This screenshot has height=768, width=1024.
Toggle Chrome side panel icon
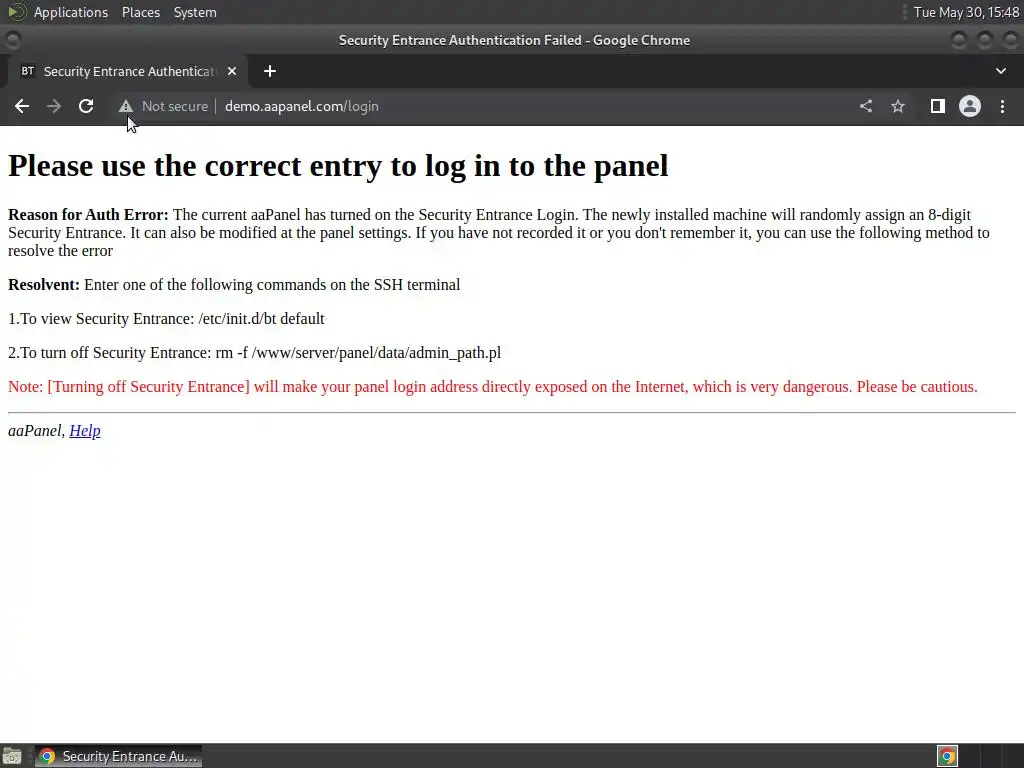(938, 106)
